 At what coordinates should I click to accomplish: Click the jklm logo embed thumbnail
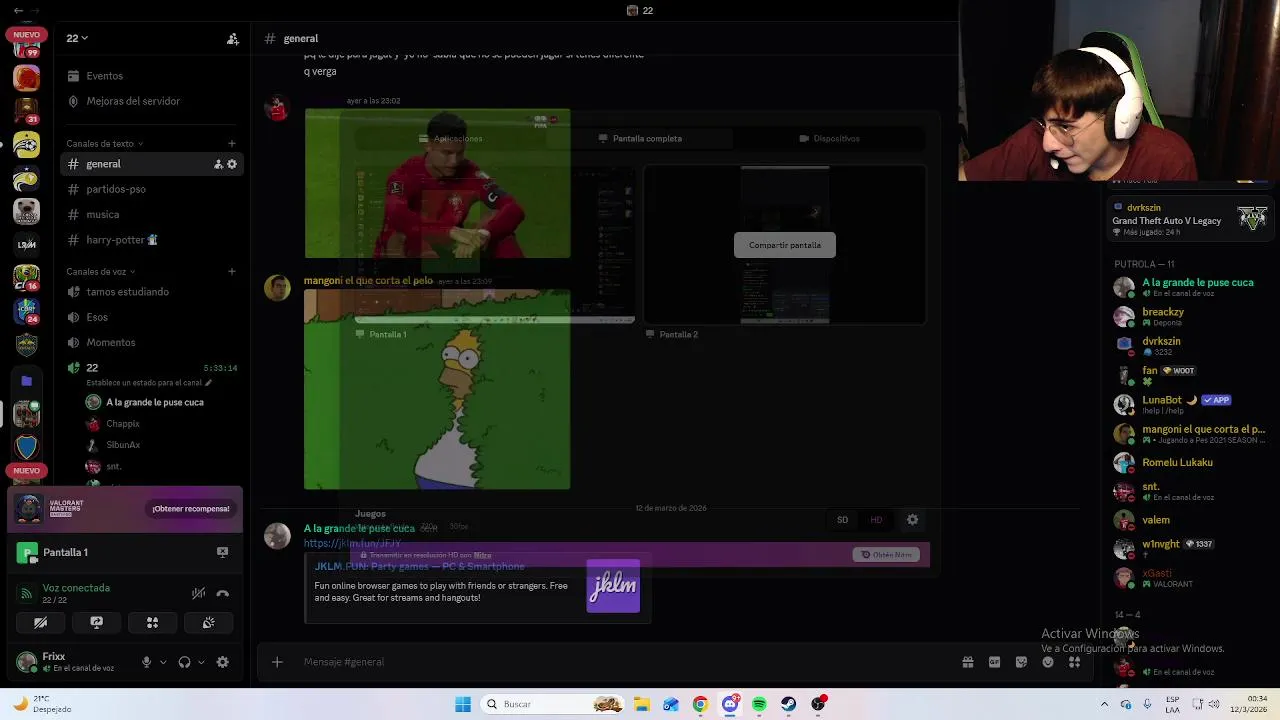tap(613, 586)
